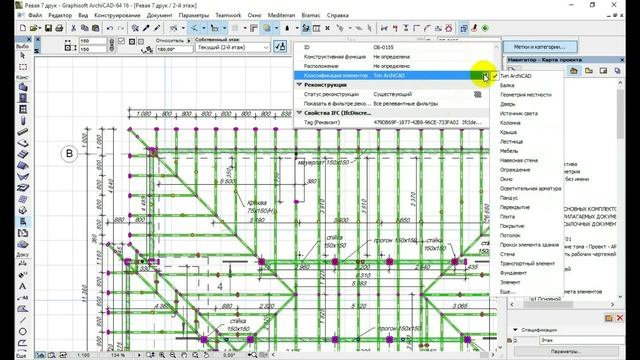
Task: Click the Cut scissors icon
Action: pos(73,28)
